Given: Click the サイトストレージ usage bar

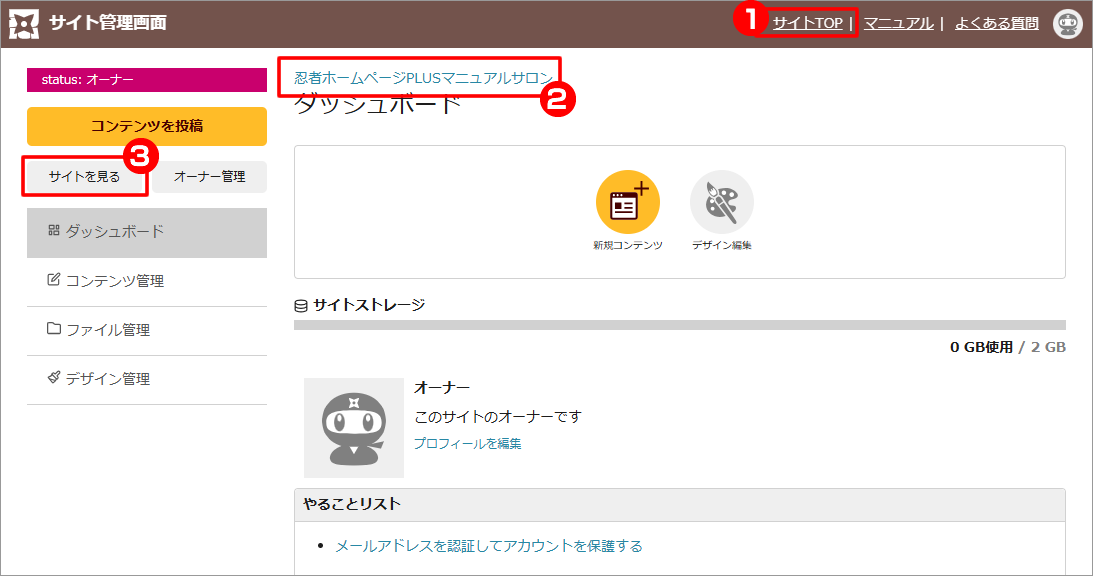Looking at the screenshot, I should coord(679,325).
